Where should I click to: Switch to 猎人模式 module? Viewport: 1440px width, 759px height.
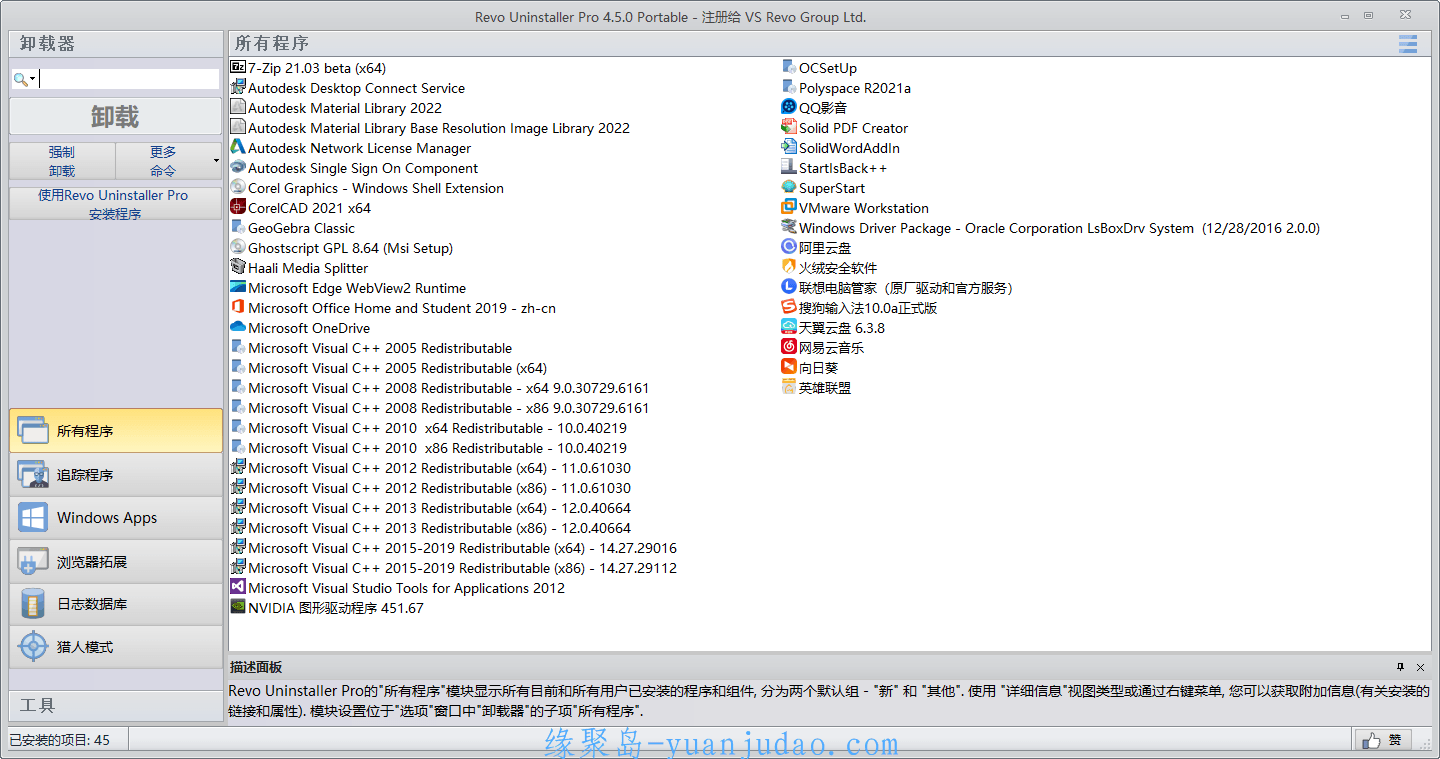pyautogui.click(x=116, y=647)
